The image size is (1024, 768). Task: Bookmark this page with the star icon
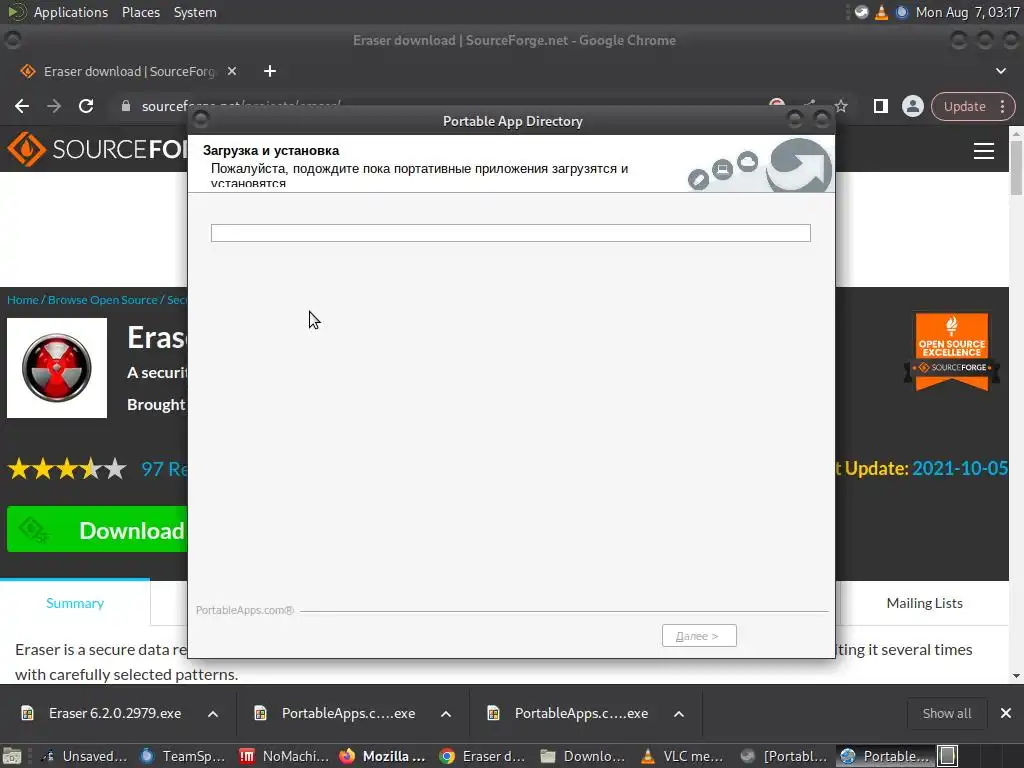coord(841,106)
